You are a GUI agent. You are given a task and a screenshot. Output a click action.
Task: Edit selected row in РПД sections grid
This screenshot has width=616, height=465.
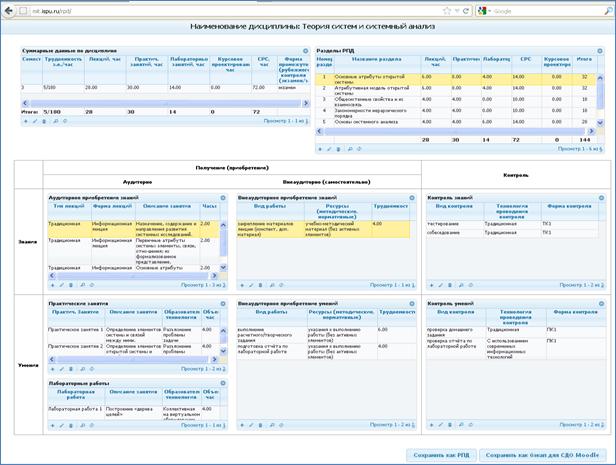coord(329,149)
